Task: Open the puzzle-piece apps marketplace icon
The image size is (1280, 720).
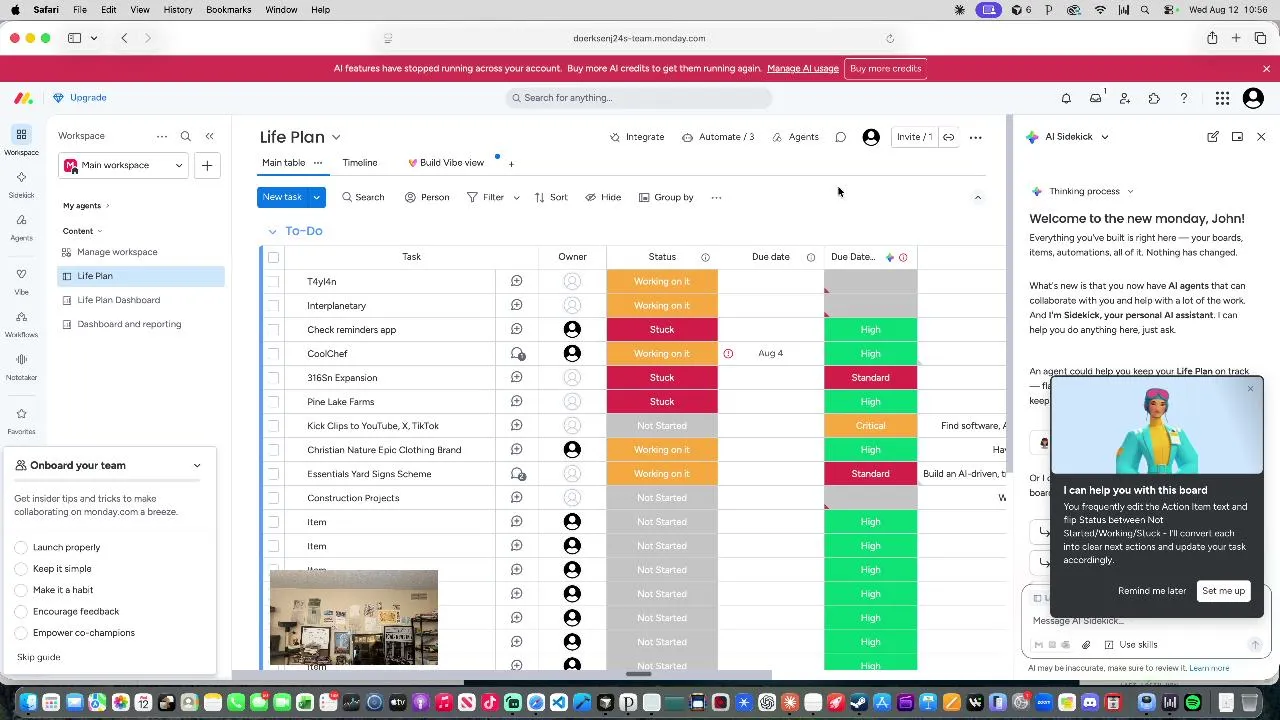Action: [1154, 98]
